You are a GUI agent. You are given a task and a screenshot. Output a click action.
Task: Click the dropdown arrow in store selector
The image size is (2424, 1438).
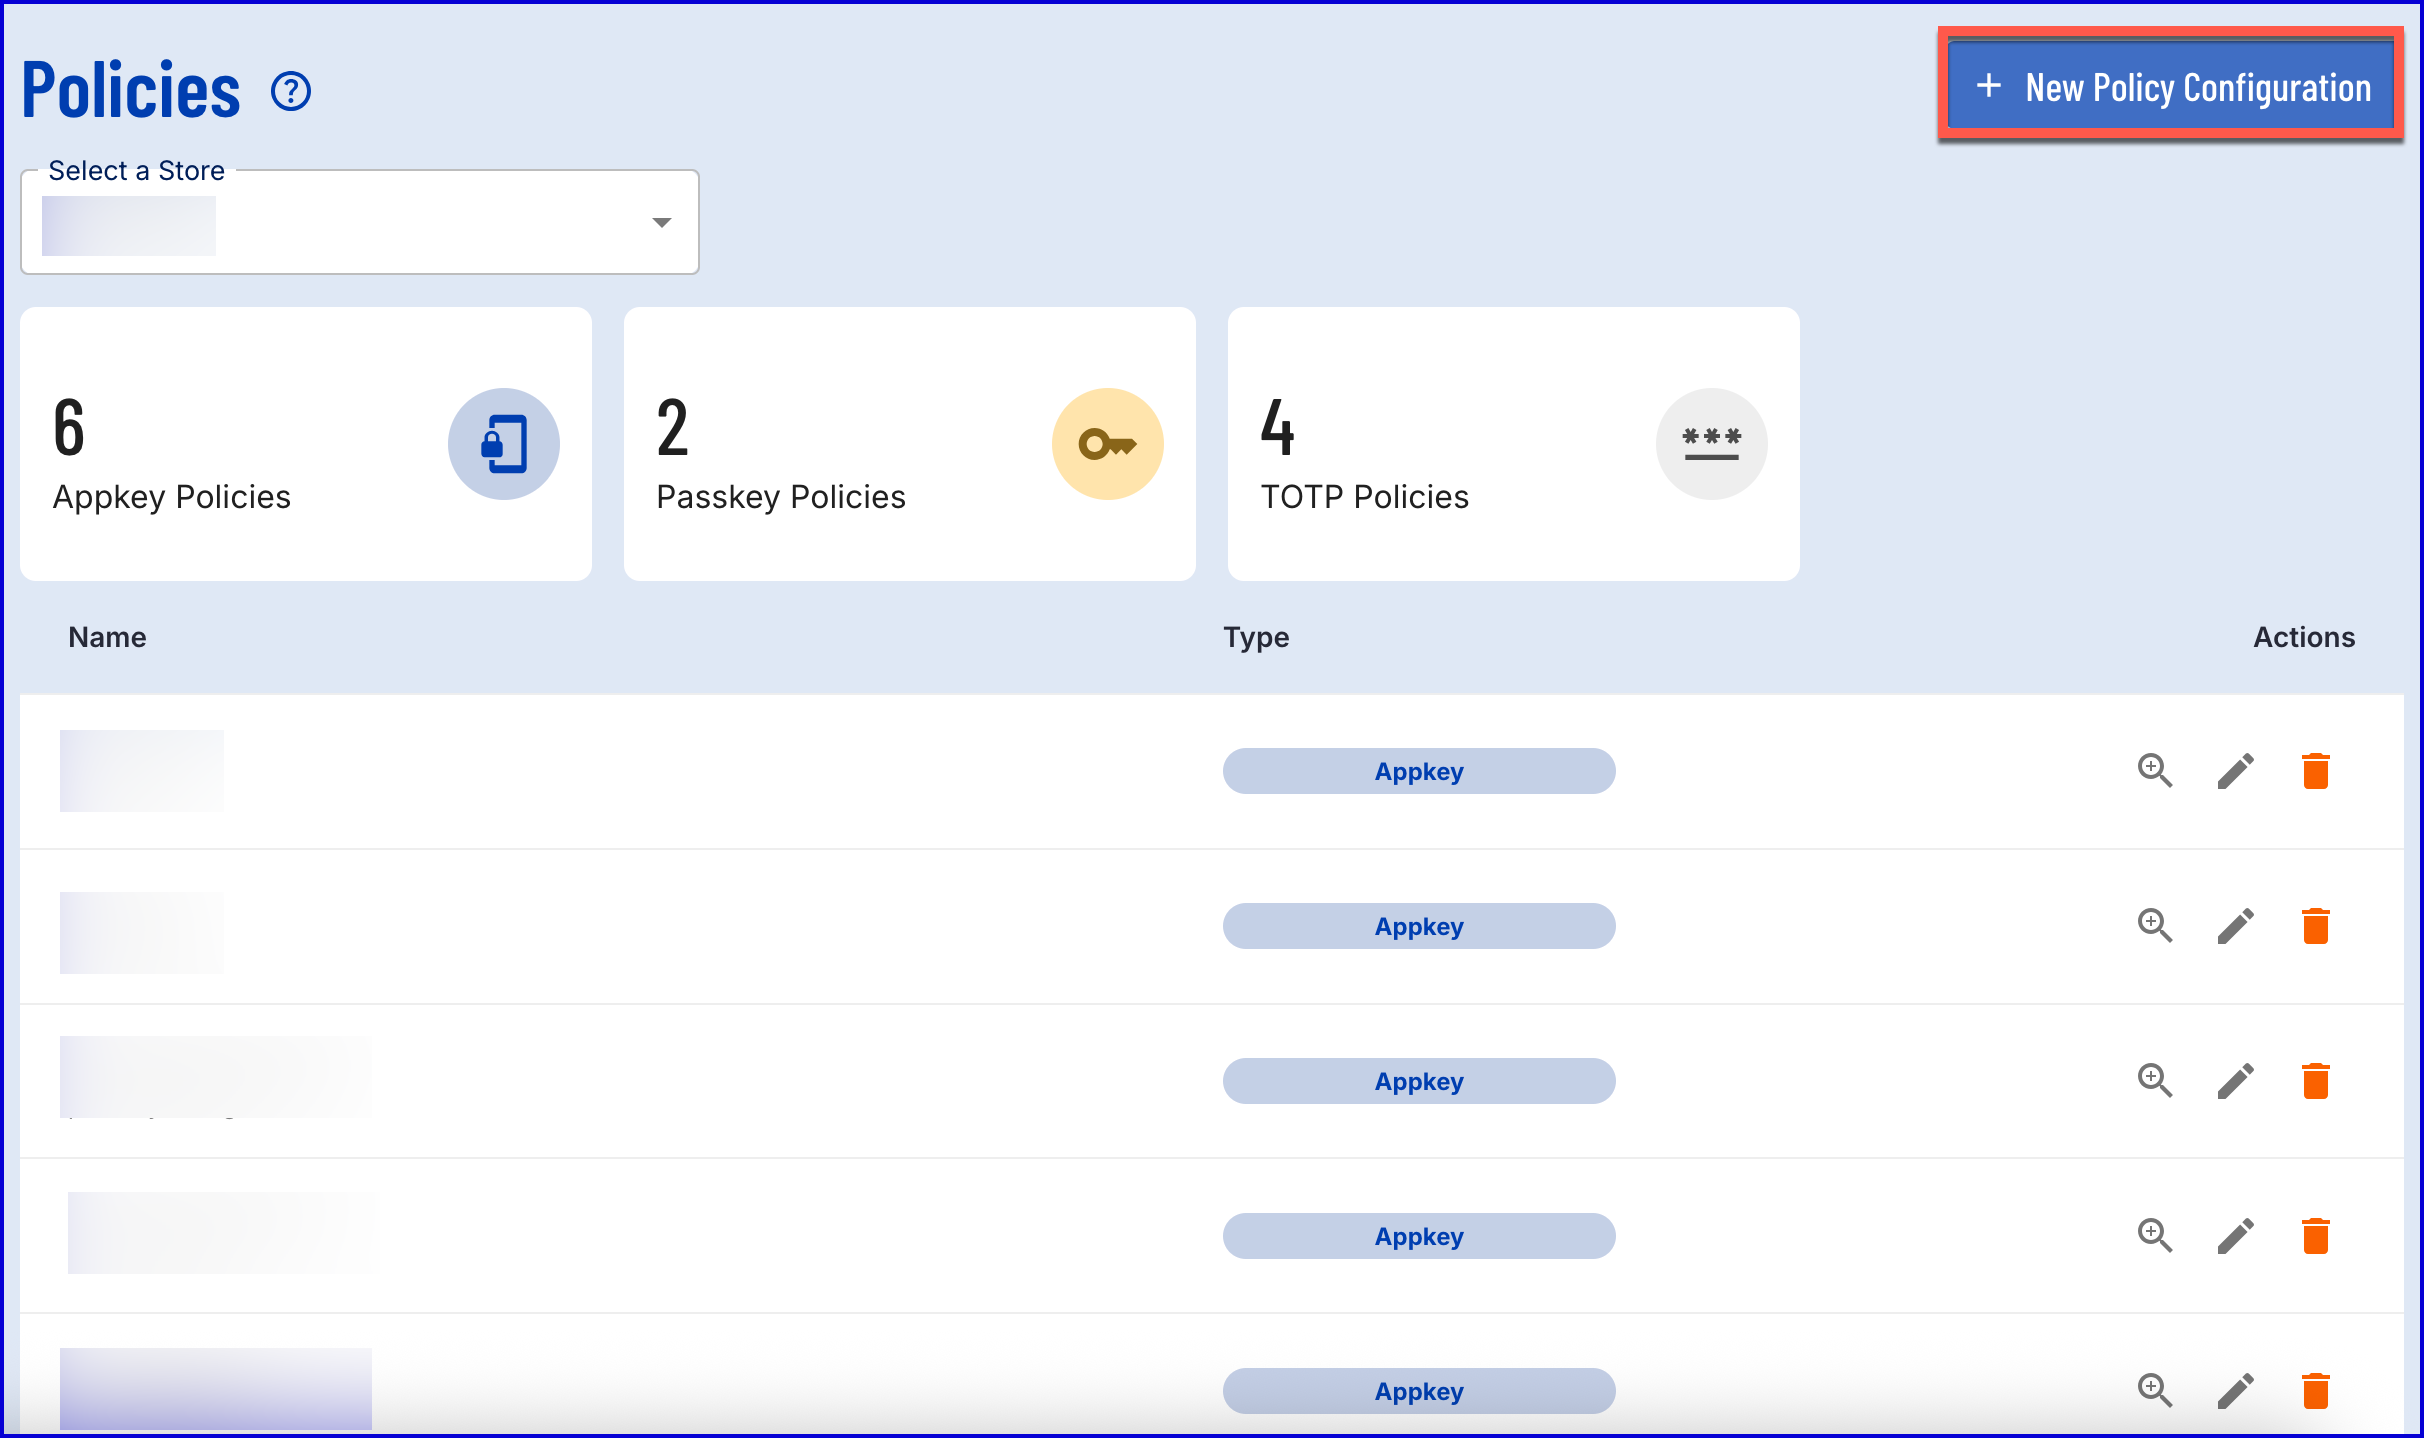pos(661,223)
